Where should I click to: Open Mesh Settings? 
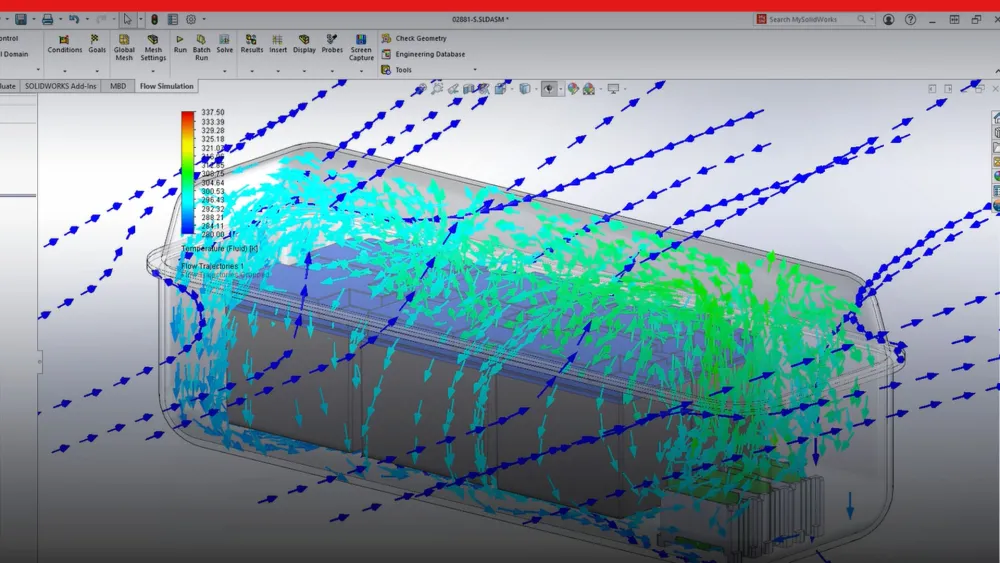pyautogui.click(x=153, y=48)
